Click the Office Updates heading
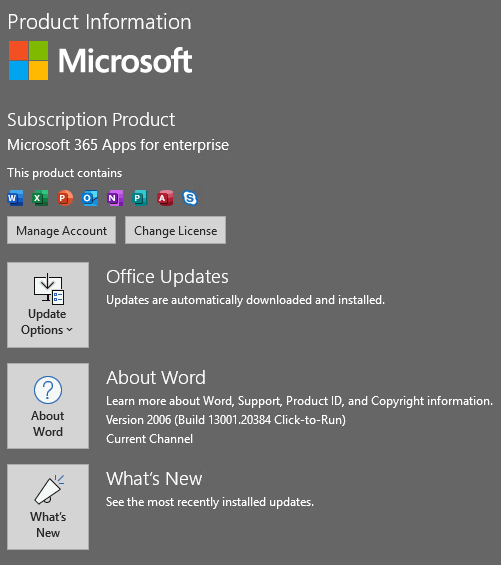 coord(167,277)
